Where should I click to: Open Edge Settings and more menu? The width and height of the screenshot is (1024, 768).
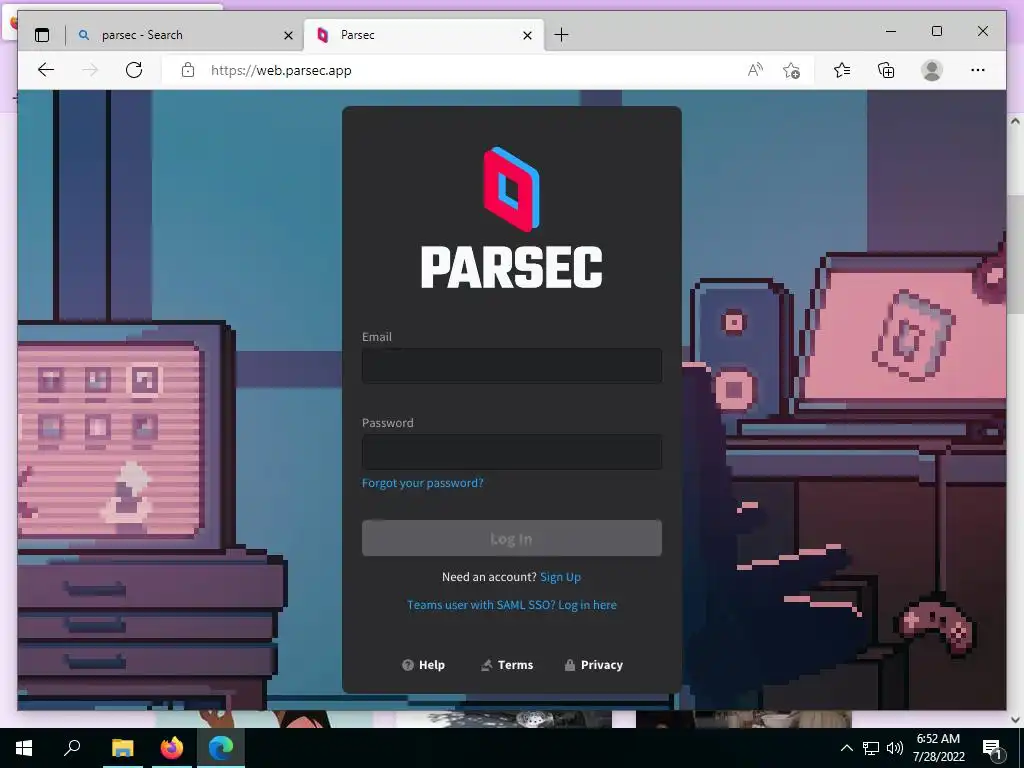point(978,70)
